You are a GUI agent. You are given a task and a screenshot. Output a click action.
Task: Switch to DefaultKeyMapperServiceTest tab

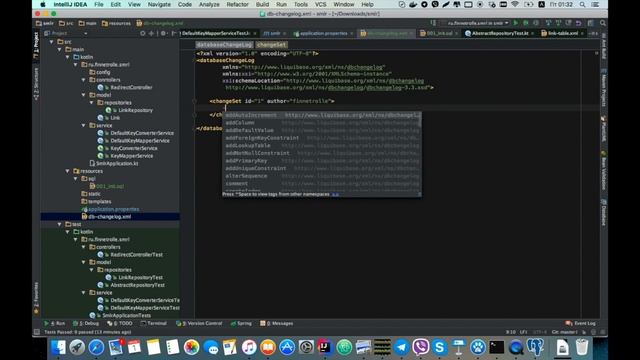(x=216, y=33)
